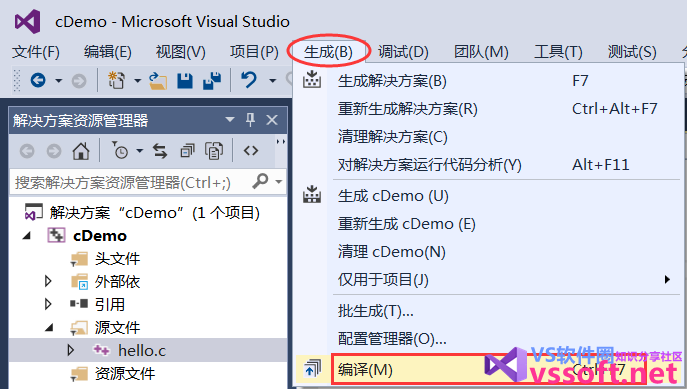Open the 测试(S) test menu
The image size is (687, 389).
(632, 52)
